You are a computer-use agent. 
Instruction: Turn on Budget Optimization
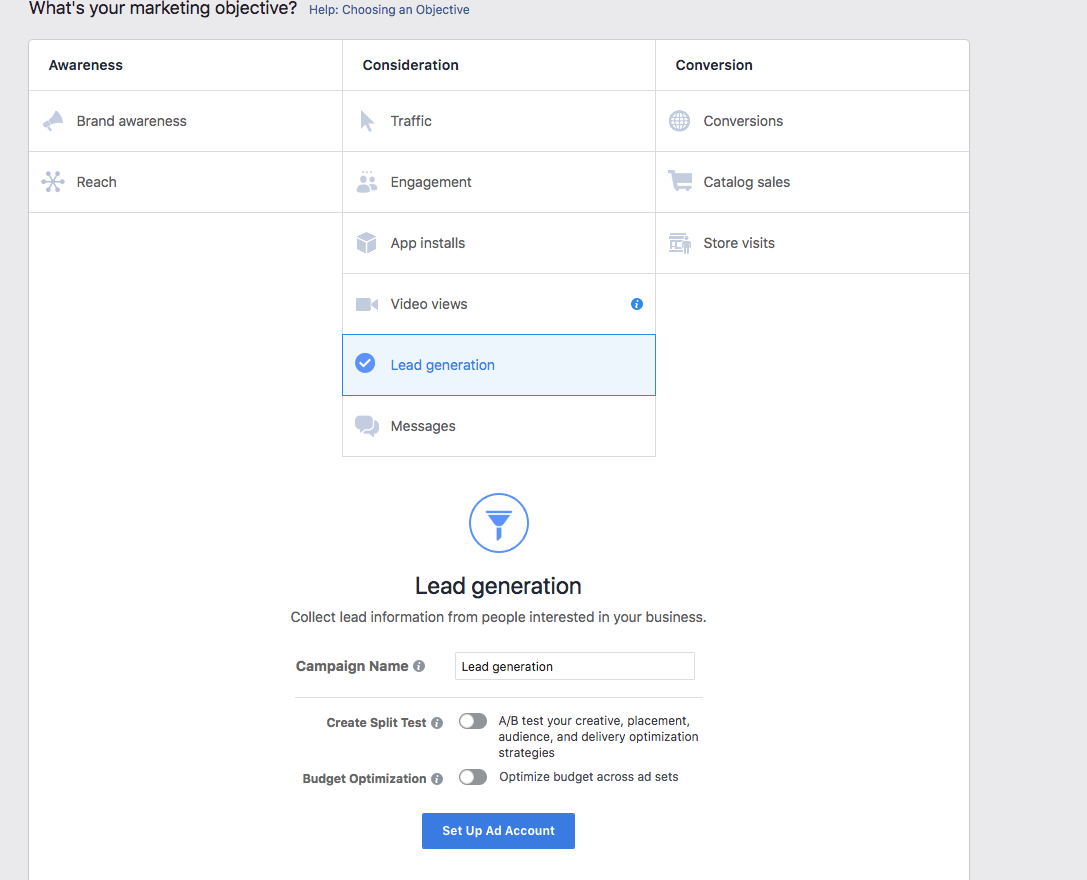(x=472, y=777)
